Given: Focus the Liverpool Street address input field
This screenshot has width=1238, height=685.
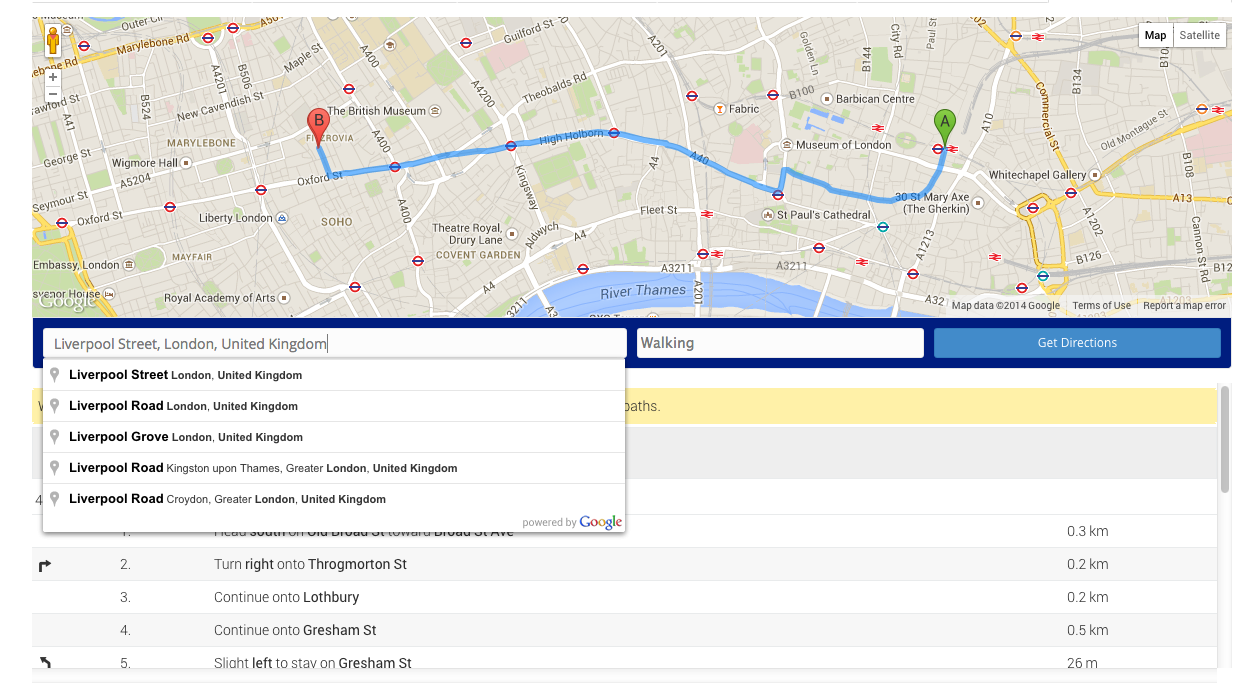Looking at the screenshot, I should [334, 344].
